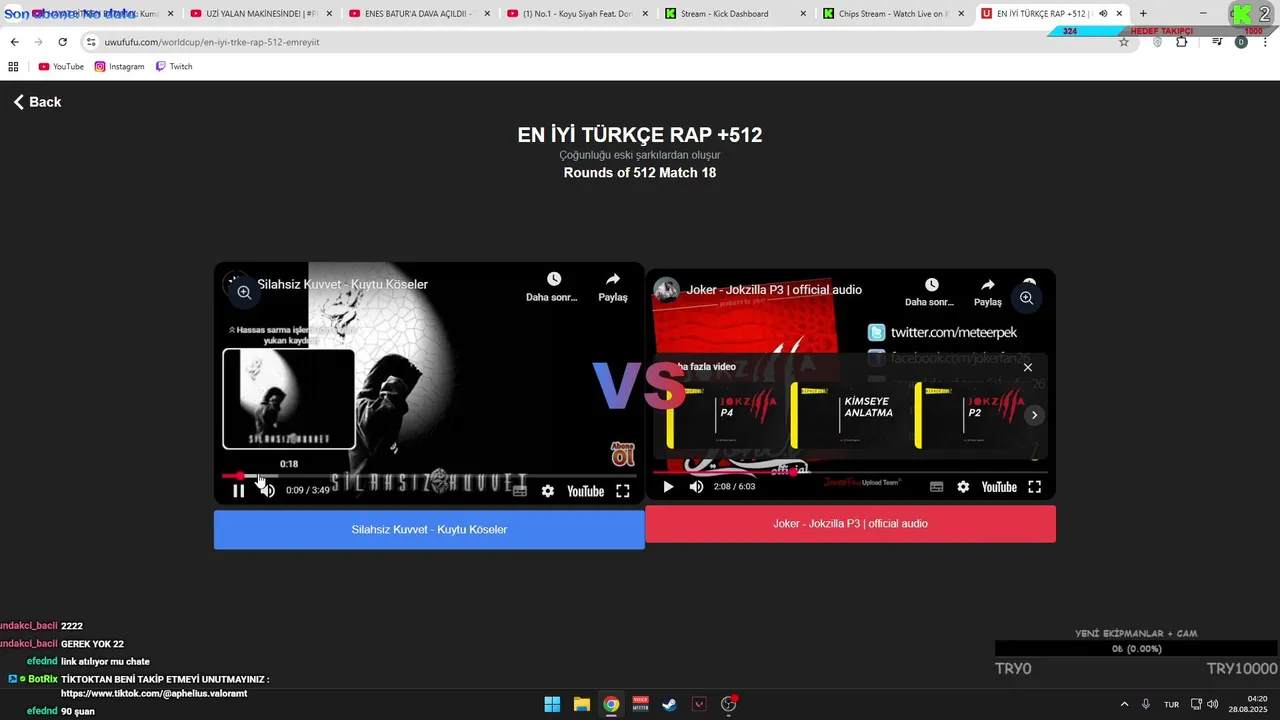Open Voicemeeter from the taskbar

tap(640, 704)
